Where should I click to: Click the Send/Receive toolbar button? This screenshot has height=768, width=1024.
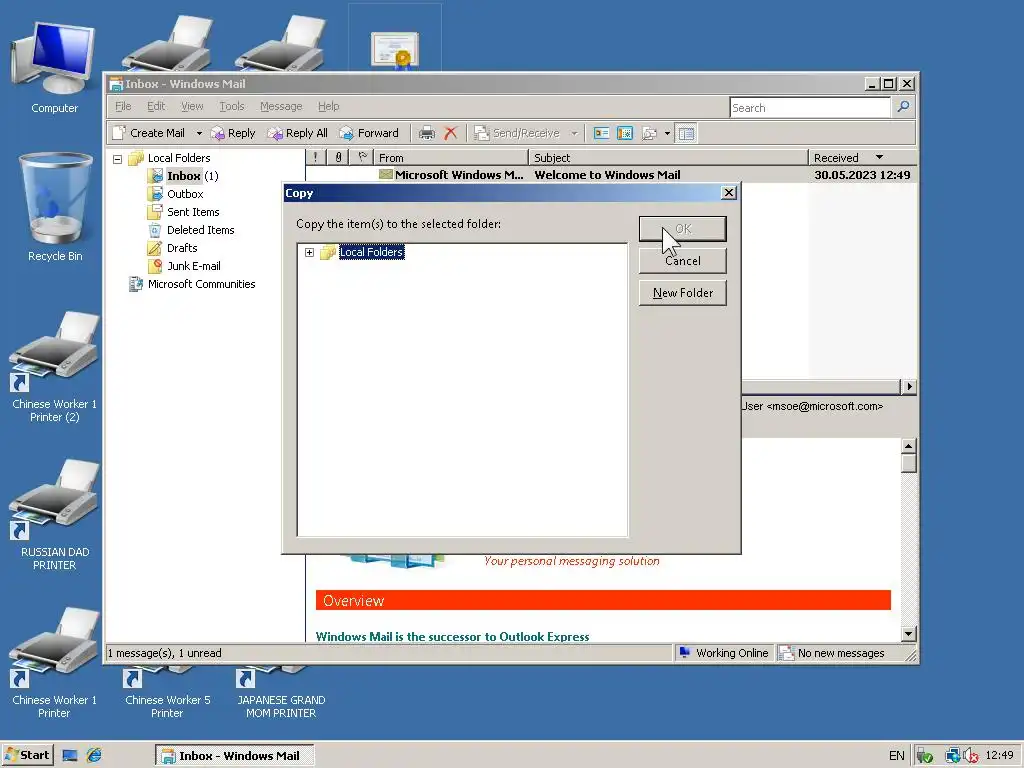point(517,133)
